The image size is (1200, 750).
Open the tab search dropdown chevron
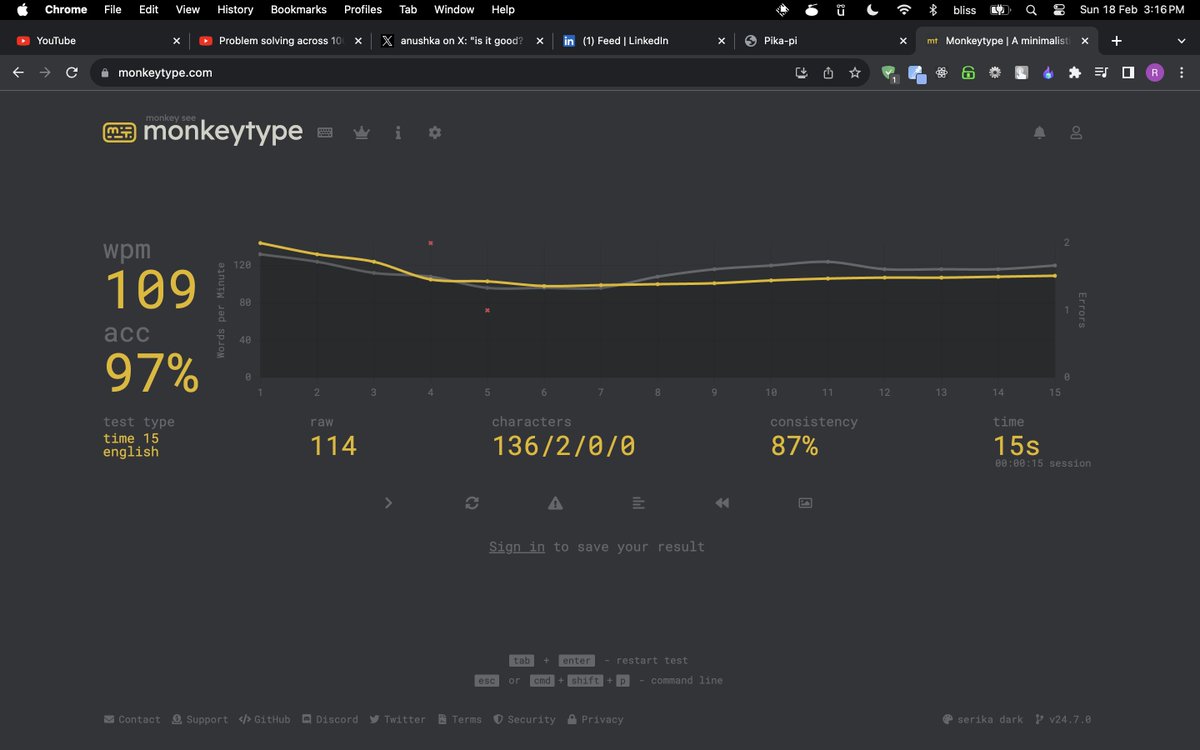click(x=1181, y=41)
